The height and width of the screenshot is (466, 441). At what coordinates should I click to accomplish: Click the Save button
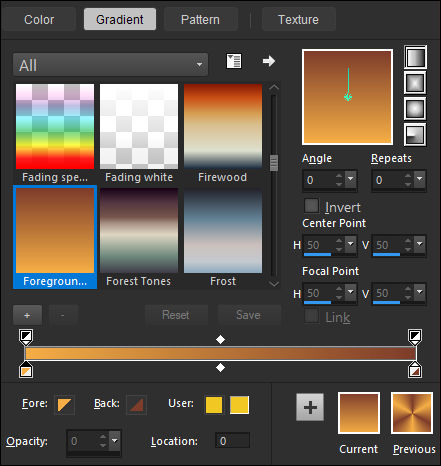click(x=249, y=315)
